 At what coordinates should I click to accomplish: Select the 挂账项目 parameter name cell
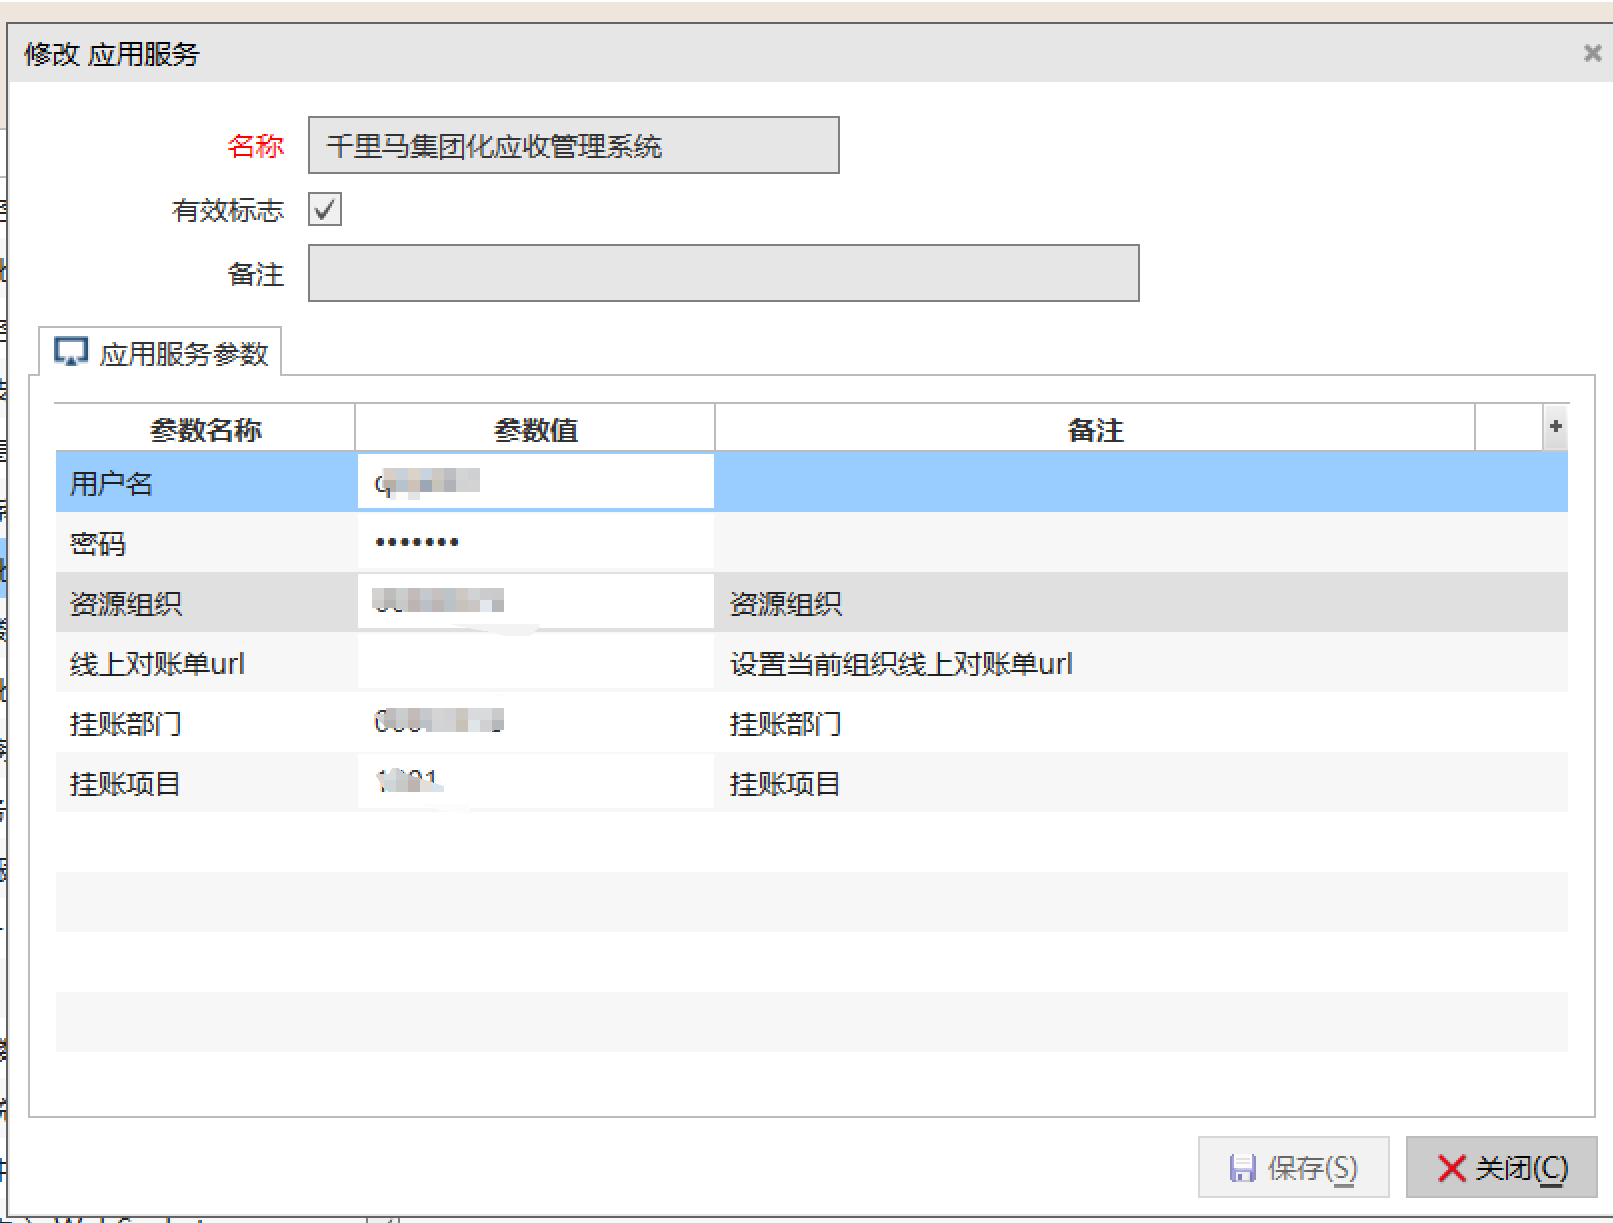point(206,783)
